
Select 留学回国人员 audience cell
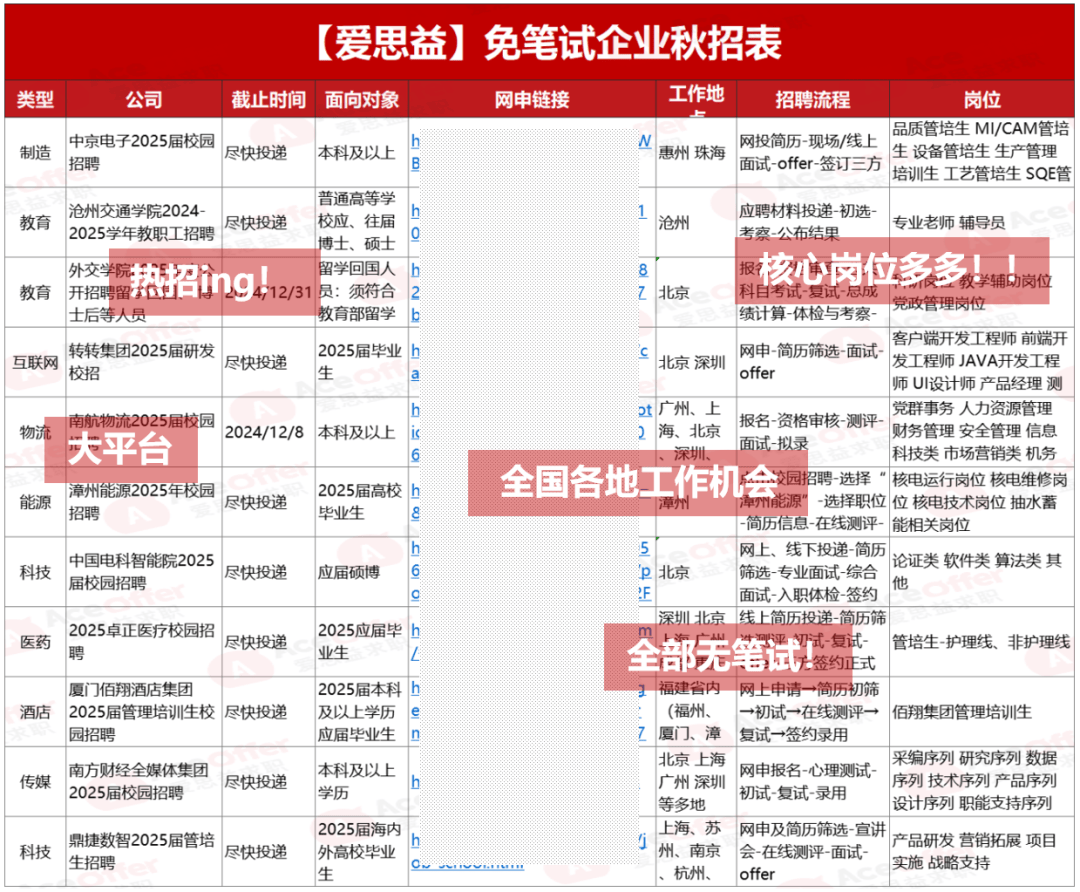(x=362, y=292)
